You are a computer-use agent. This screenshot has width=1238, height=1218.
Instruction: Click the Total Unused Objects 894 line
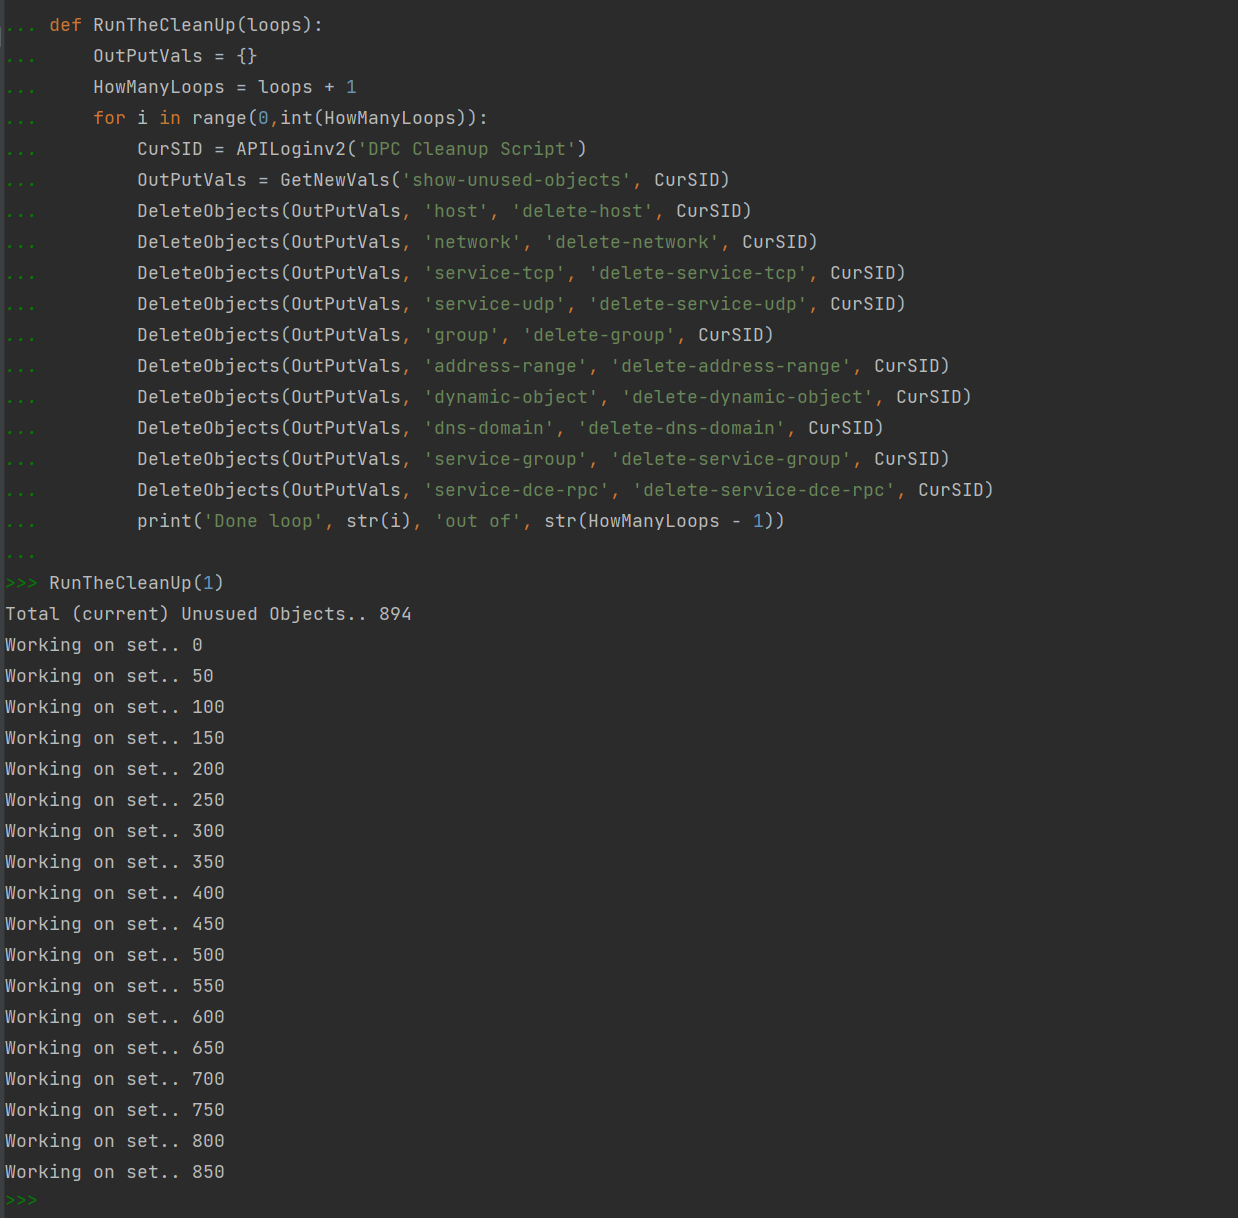tap(208, 614)
